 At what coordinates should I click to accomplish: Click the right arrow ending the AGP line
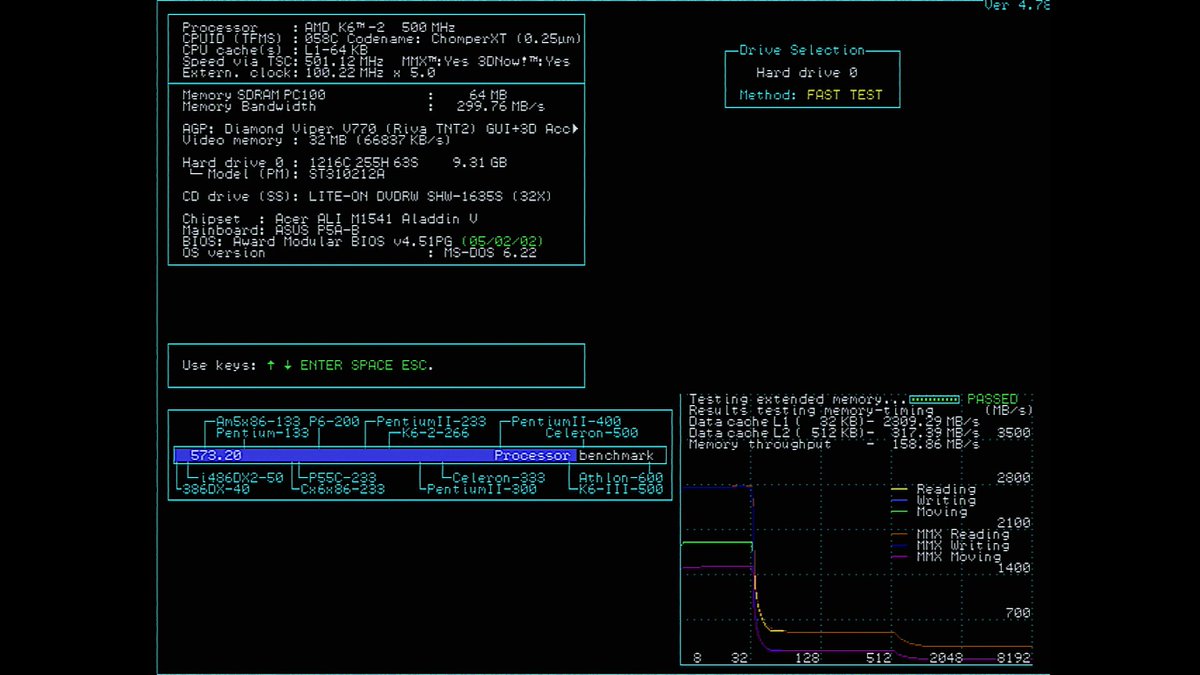(576, 129)
